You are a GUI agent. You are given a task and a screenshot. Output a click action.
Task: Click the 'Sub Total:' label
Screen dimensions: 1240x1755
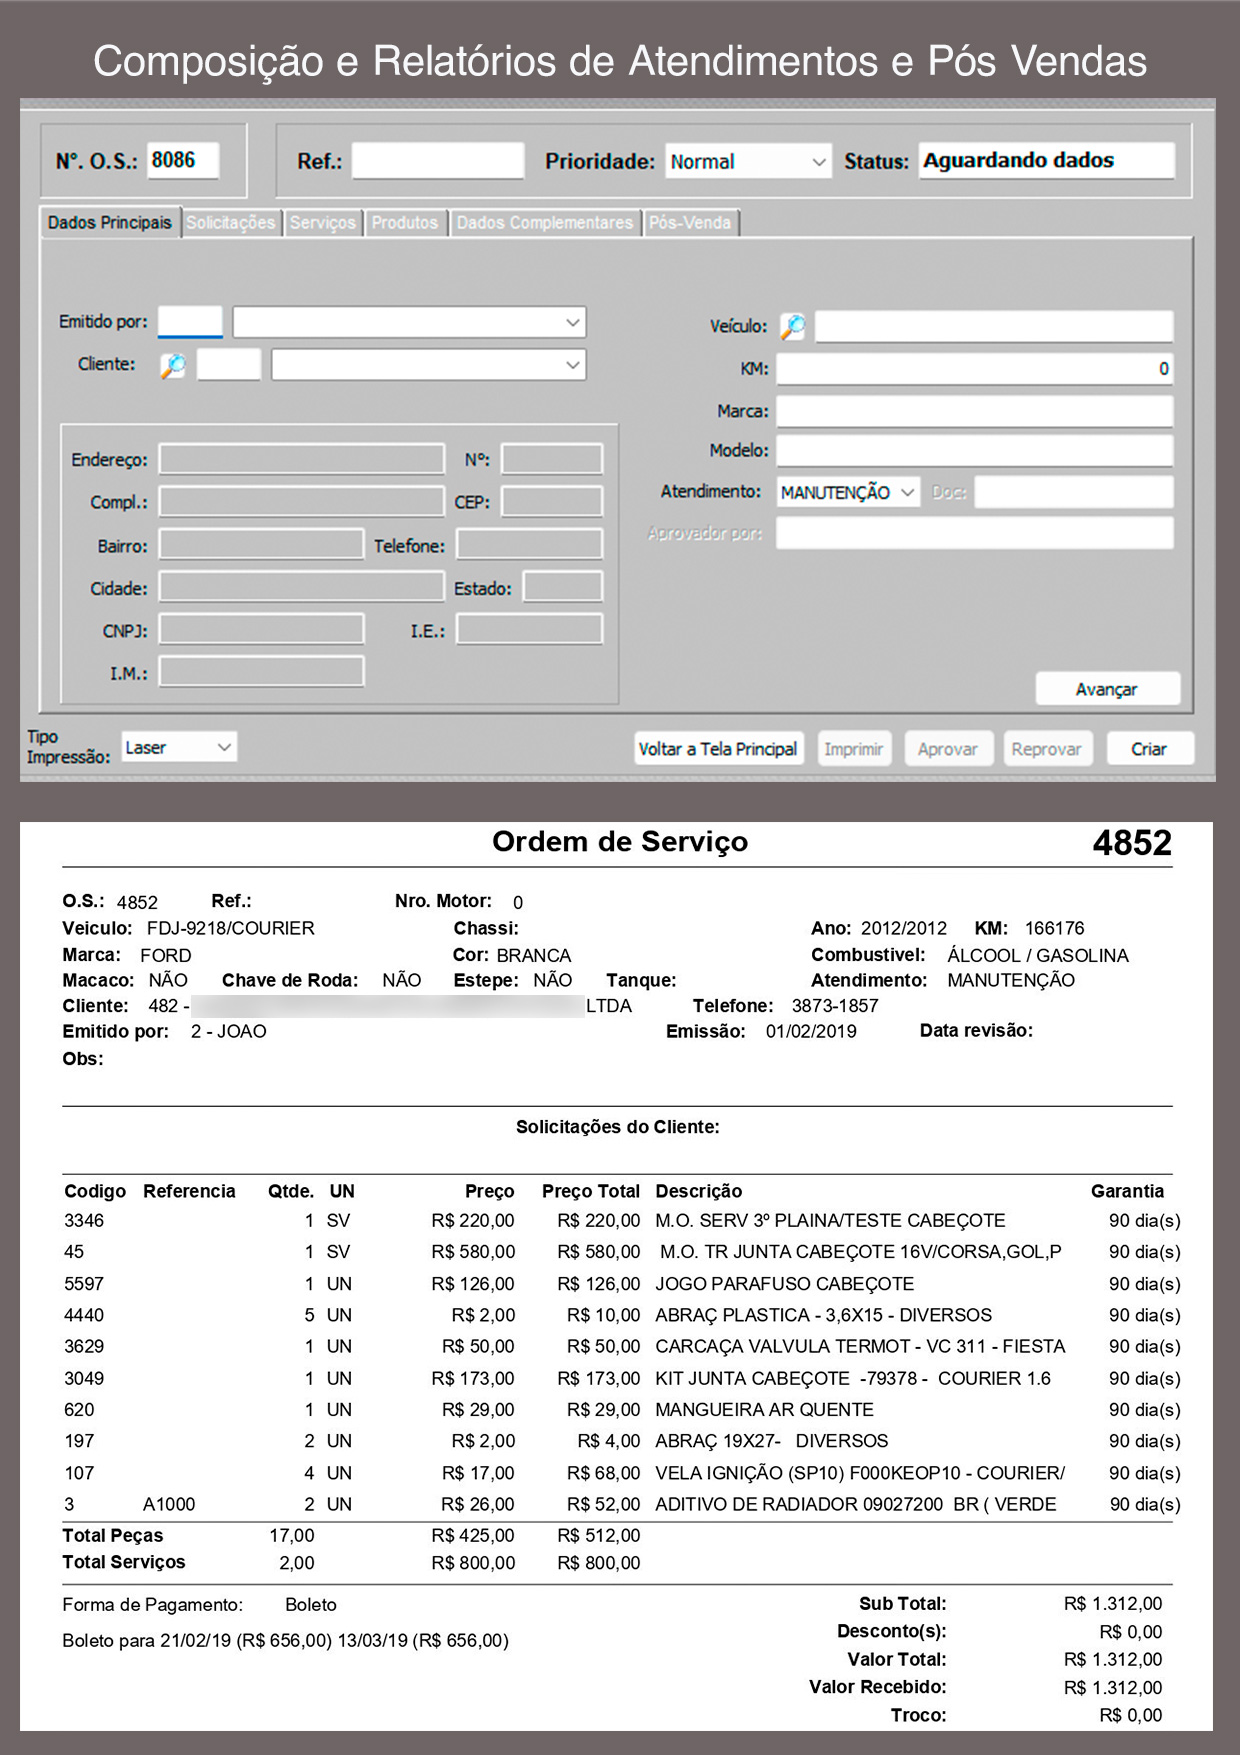(902, 1603)
